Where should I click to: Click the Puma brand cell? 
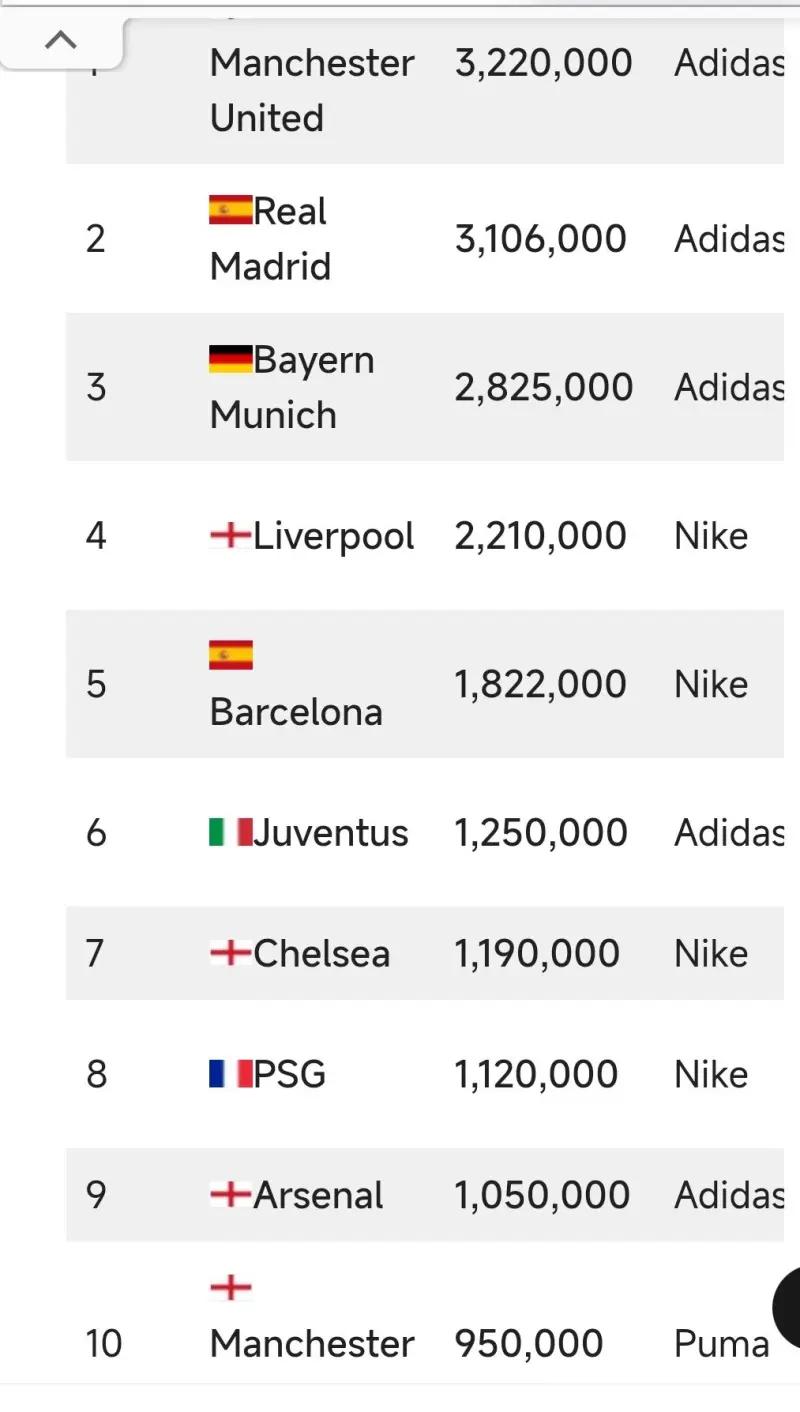(721, 1344)
